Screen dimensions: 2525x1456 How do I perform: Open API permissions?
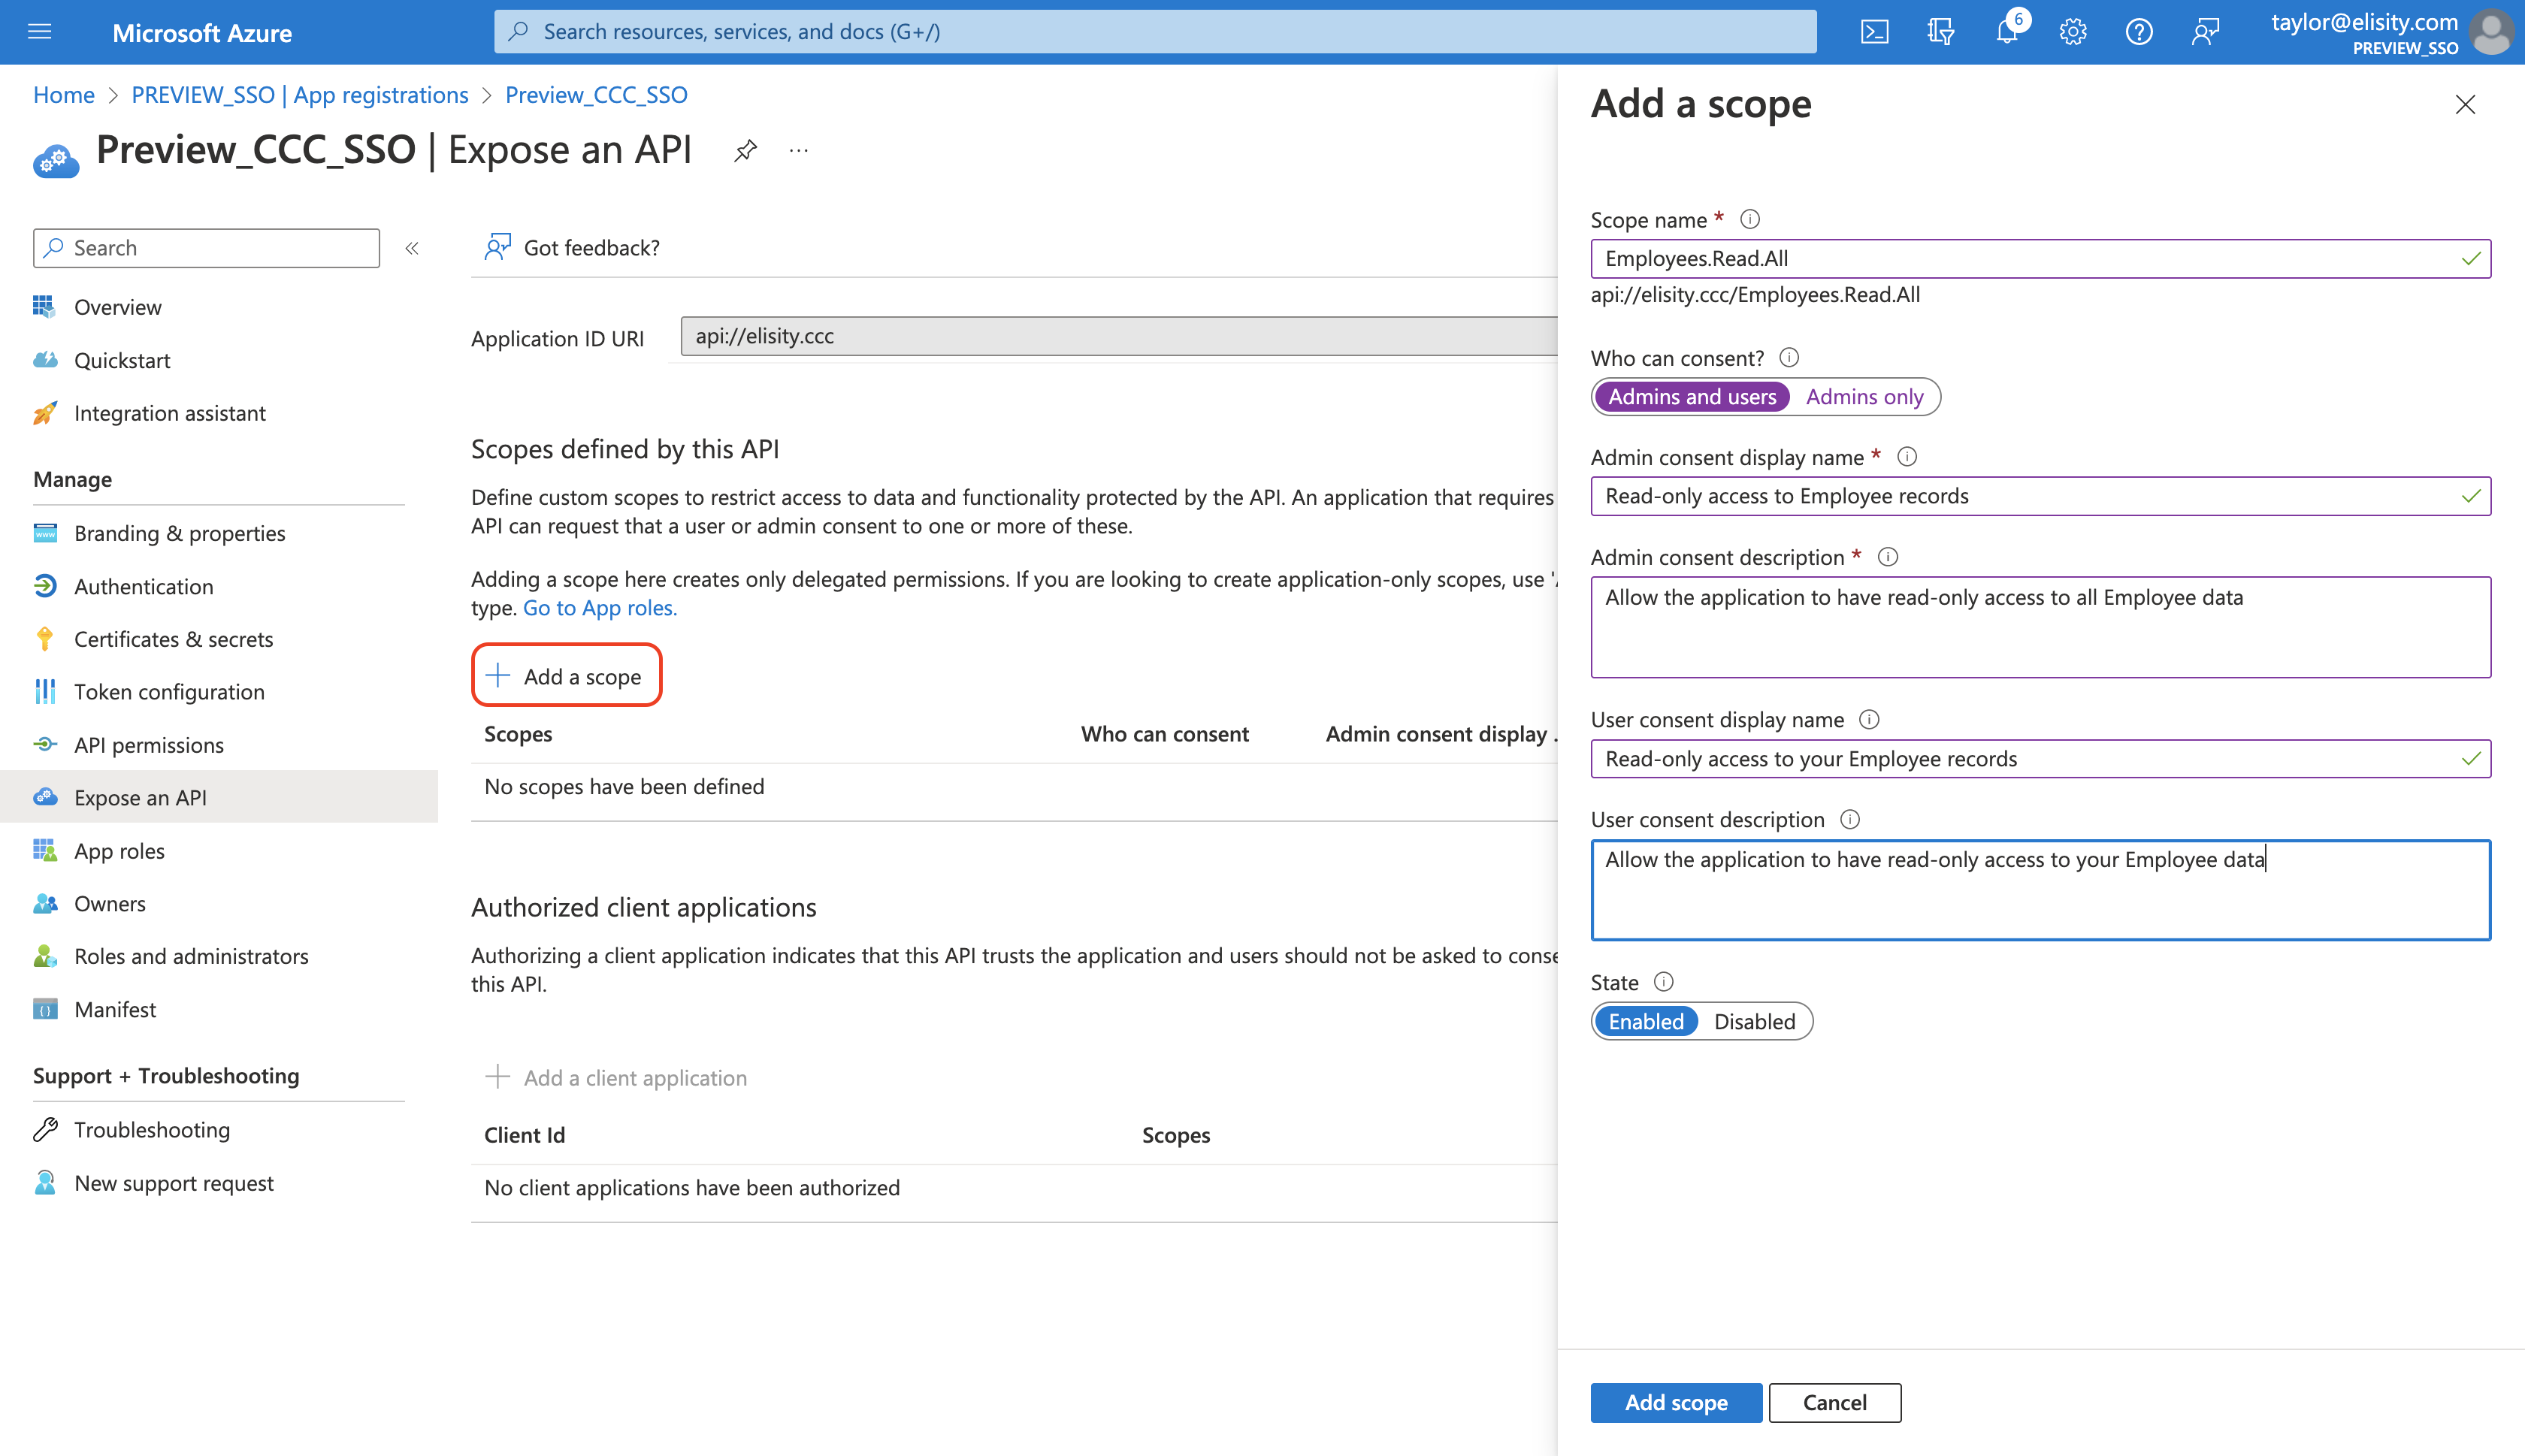(149, 745)
